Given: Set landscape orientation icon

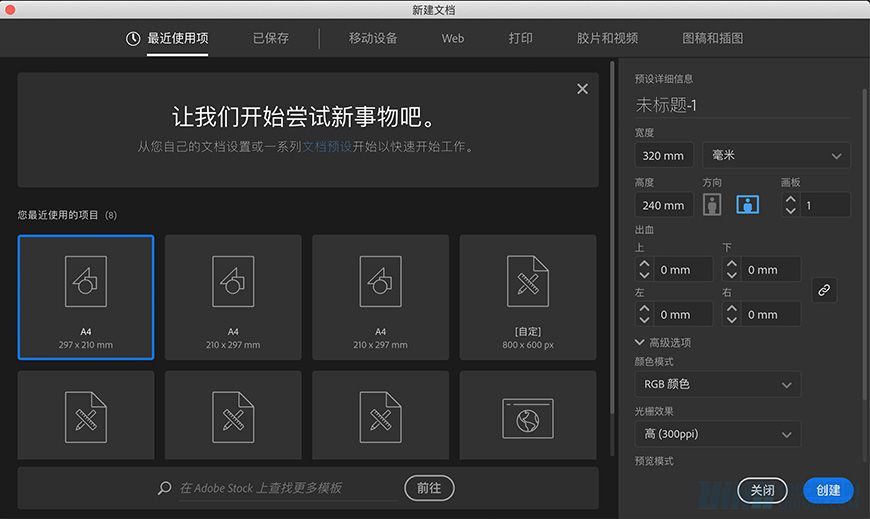Looking at the screenshot, I should coord(747,204).
